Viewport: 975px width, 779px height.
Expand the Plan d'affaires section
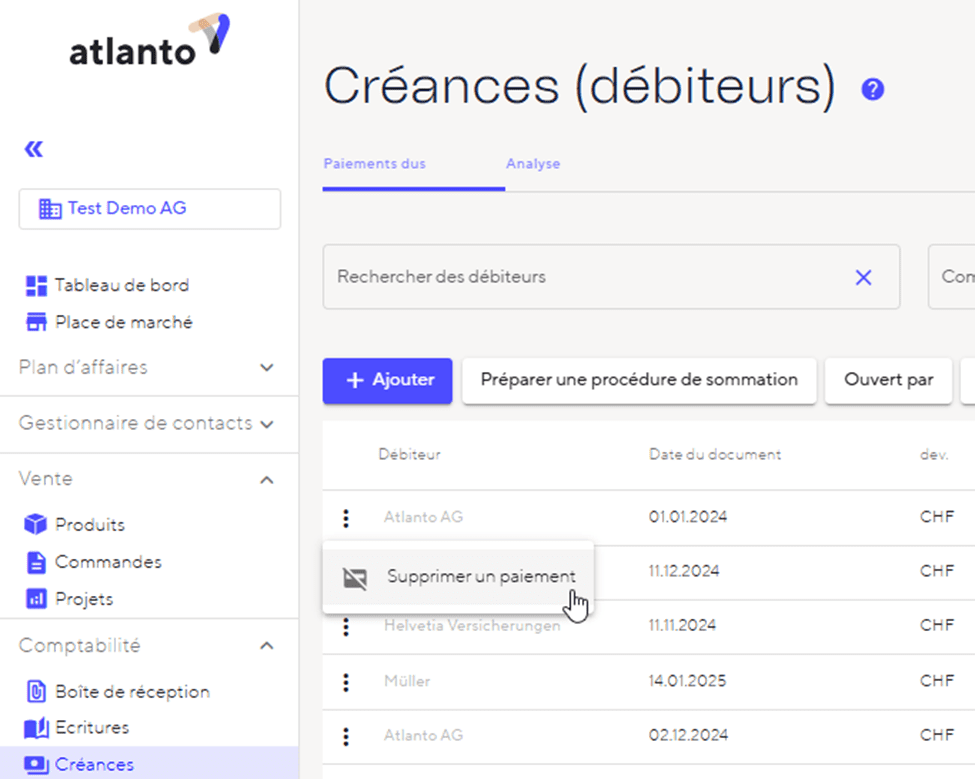[x=266, y=368]
